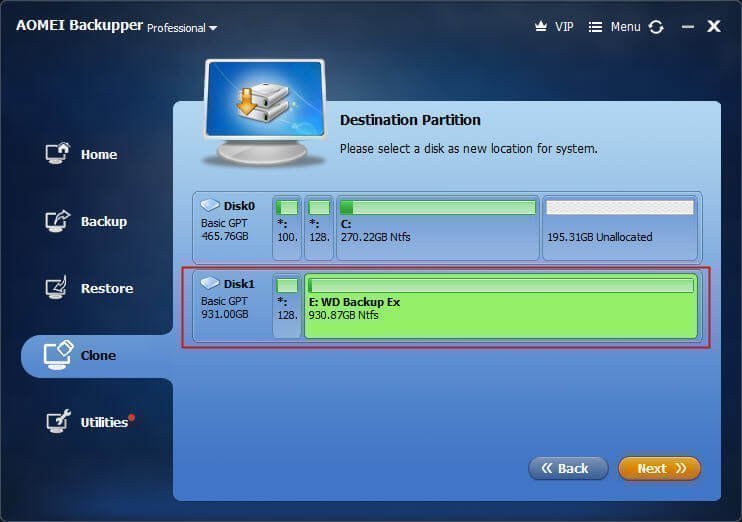Select the E: WD Backup Ex partition

[500, 308]
